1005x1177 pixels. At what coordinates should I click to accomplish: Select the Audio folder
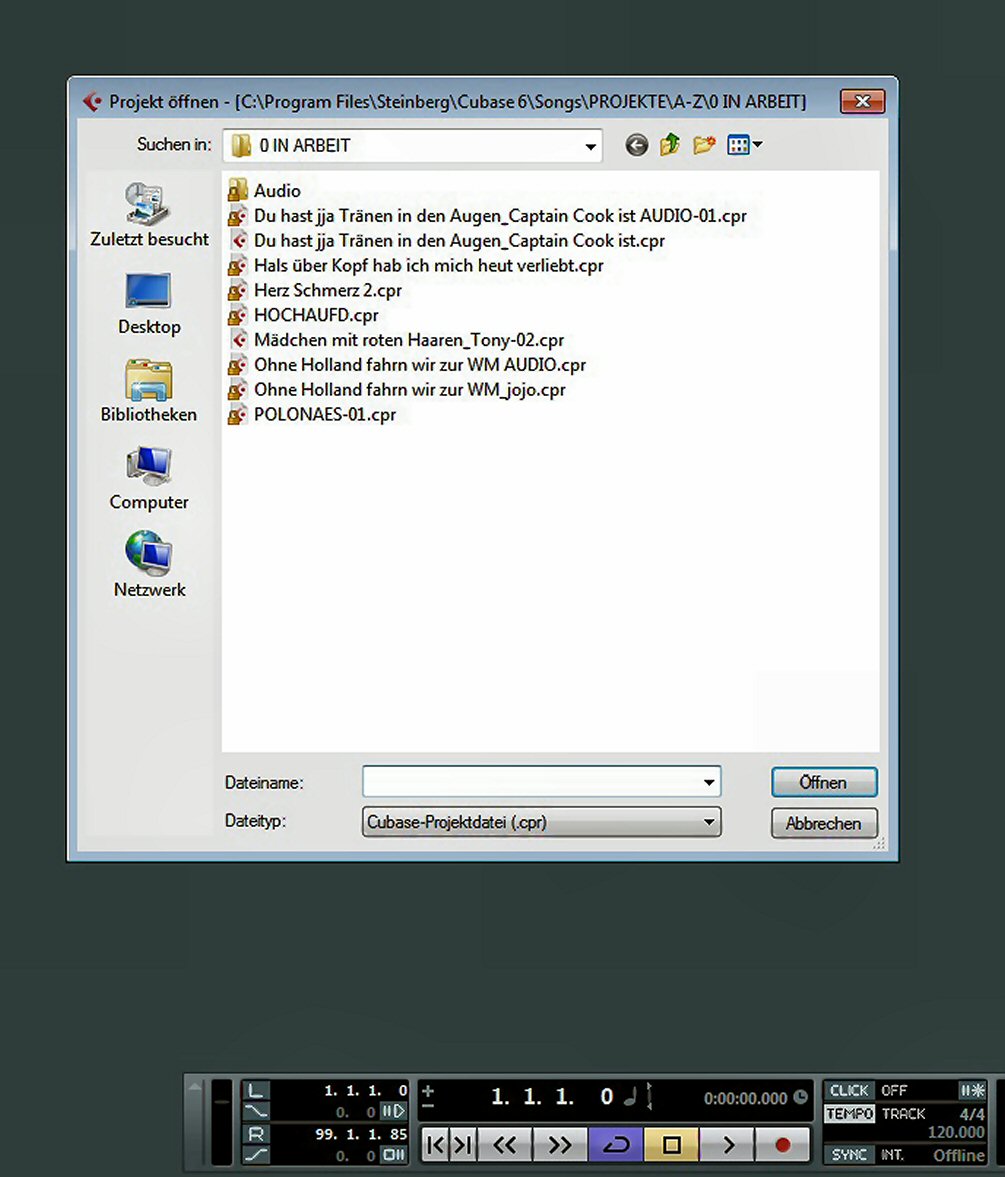264,191
